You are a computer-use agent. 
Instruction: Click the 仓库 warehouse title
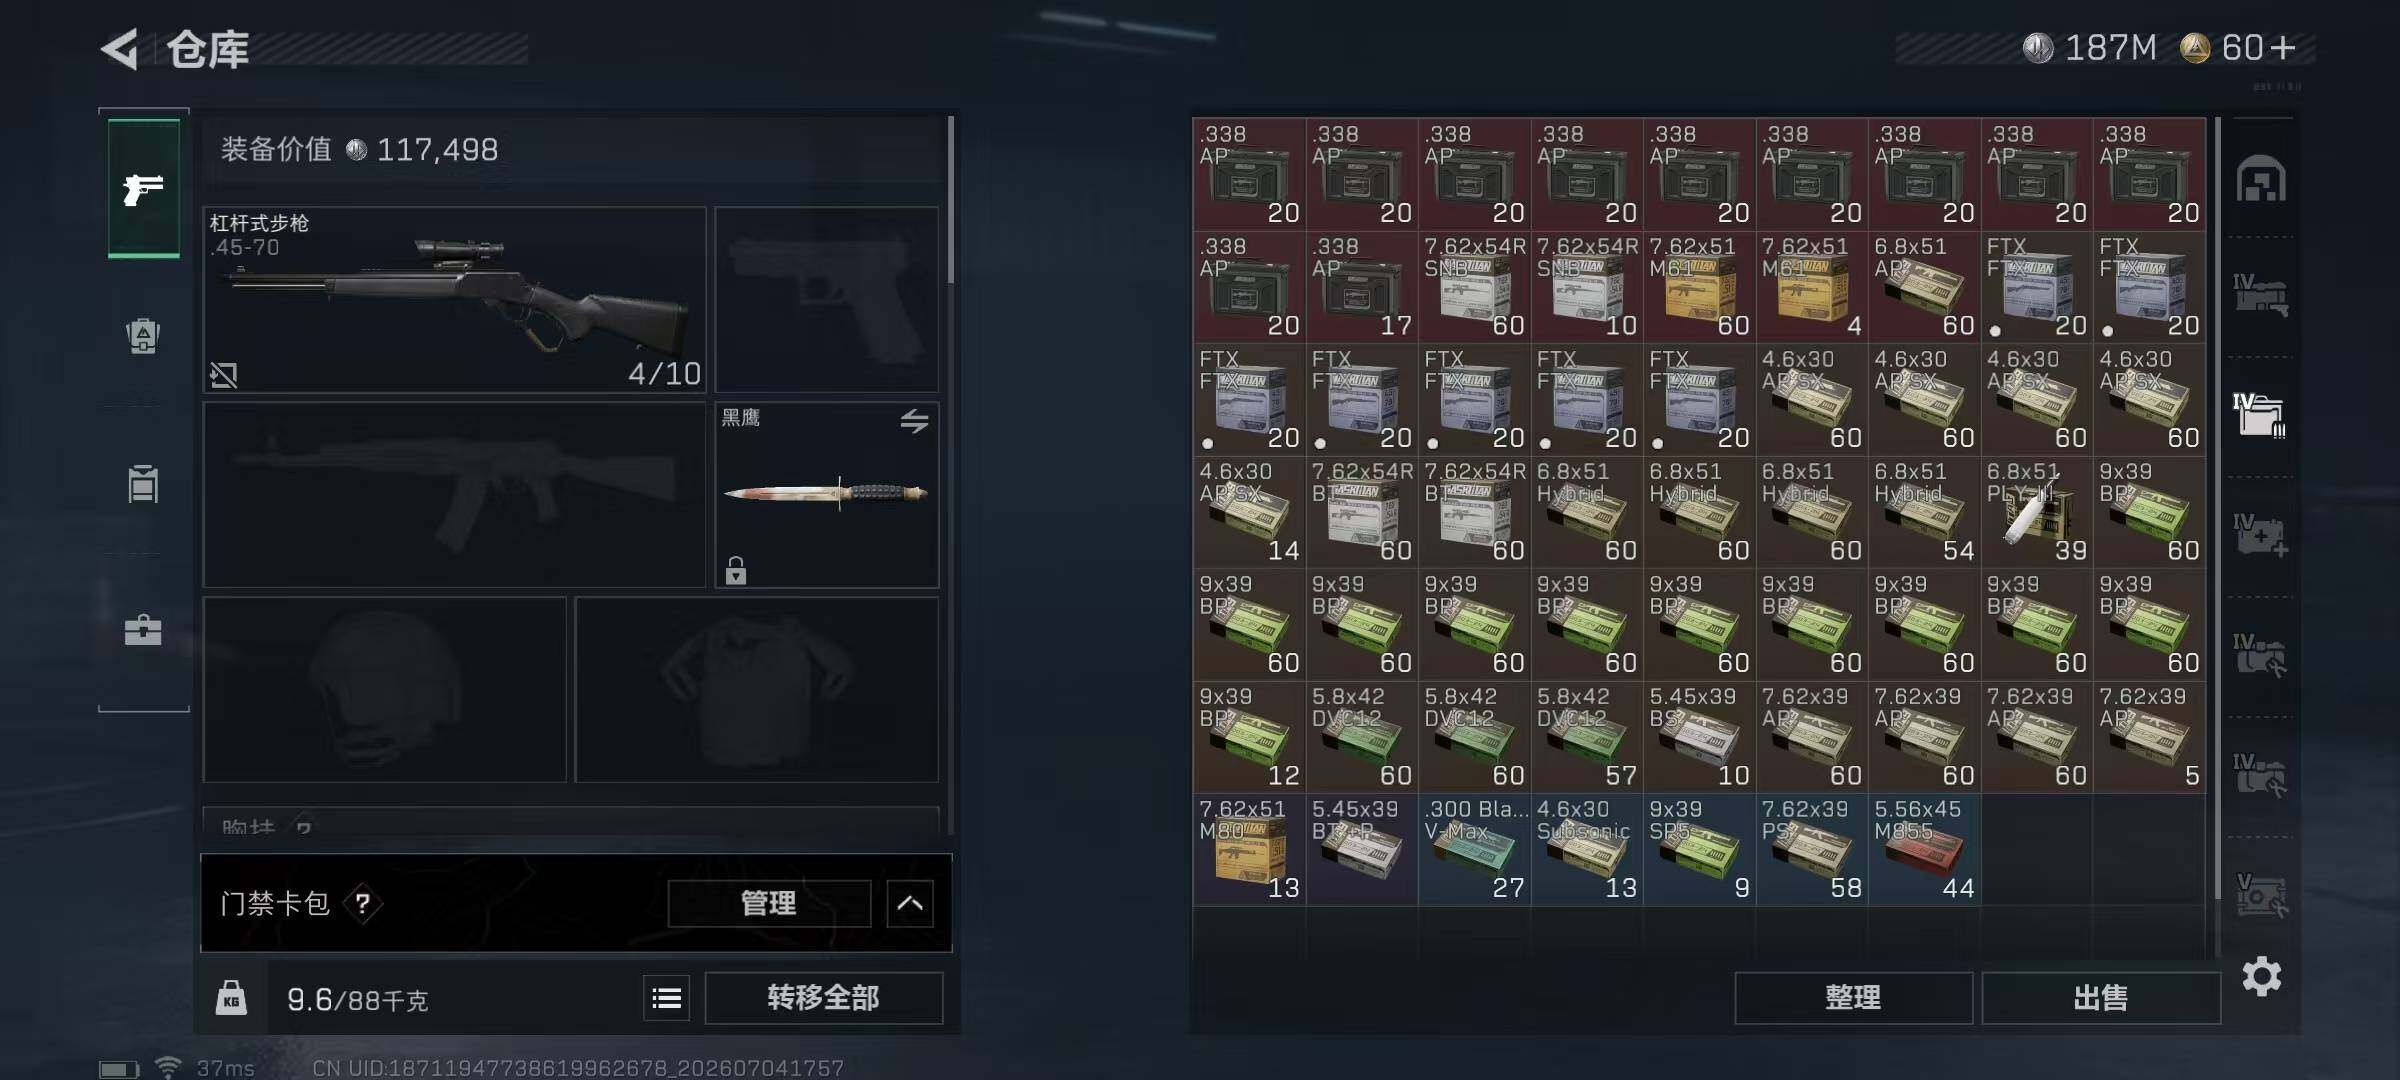(208, 50)
